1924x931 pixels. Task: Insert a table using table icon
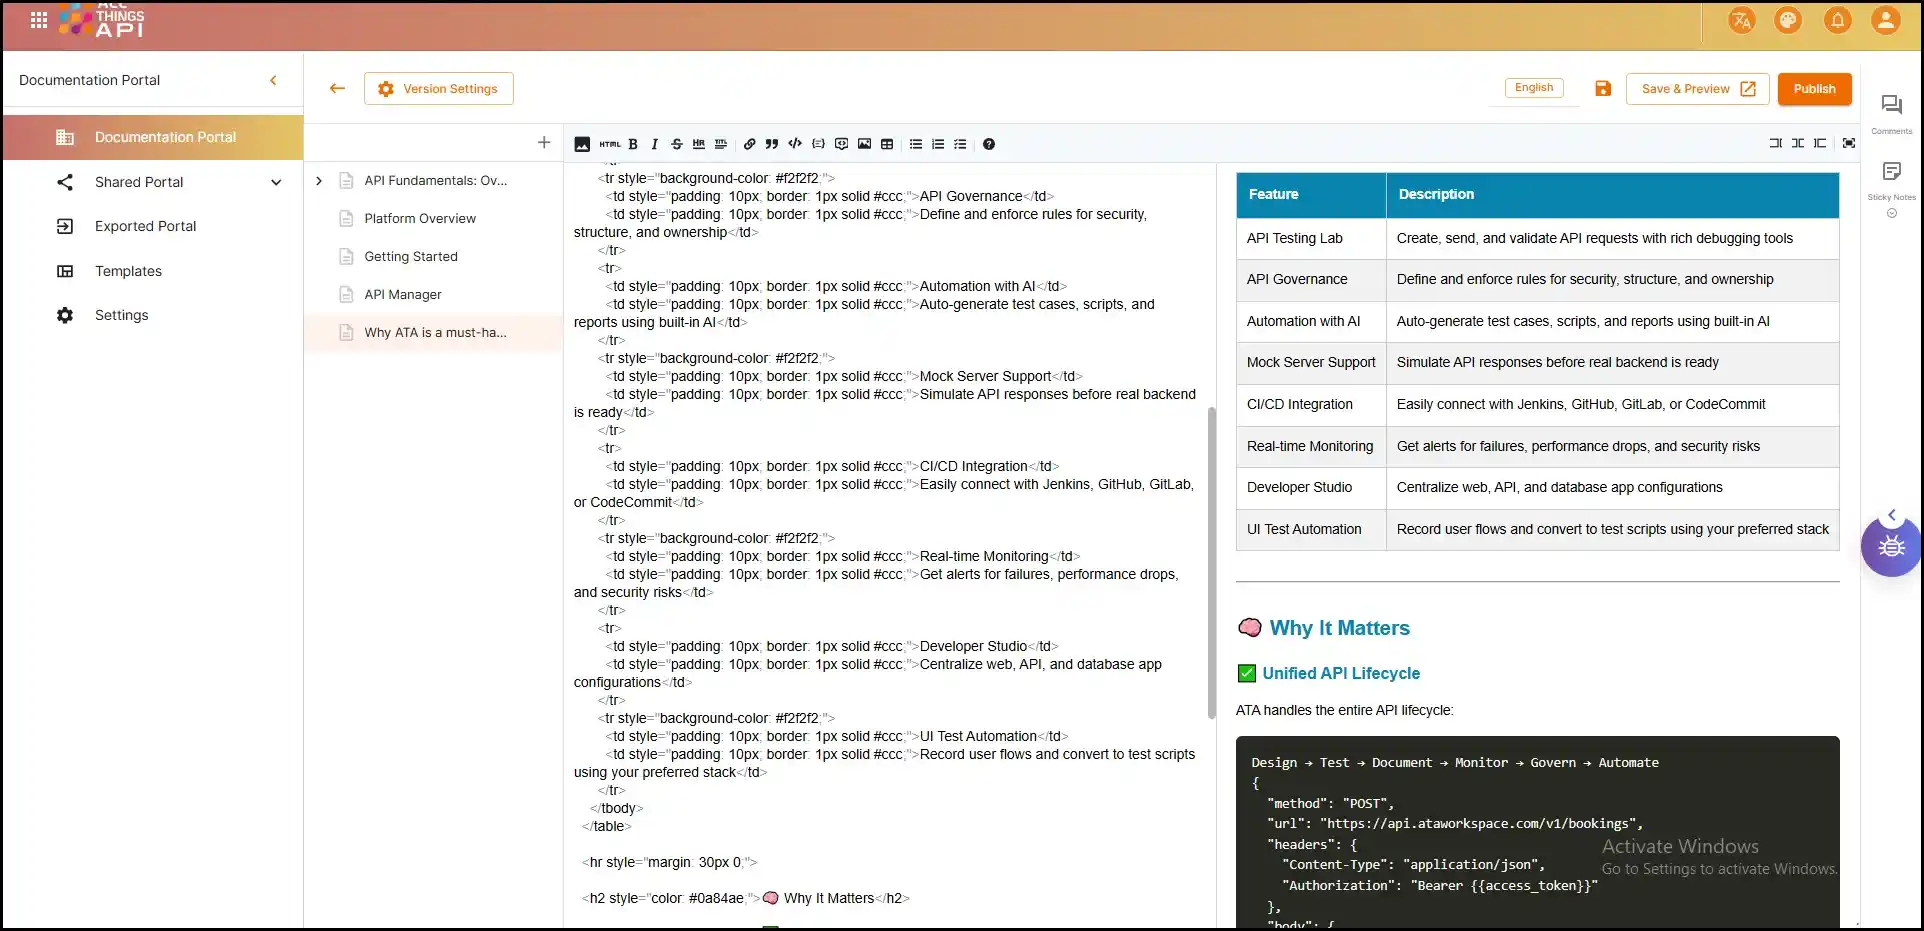(887, 144)
